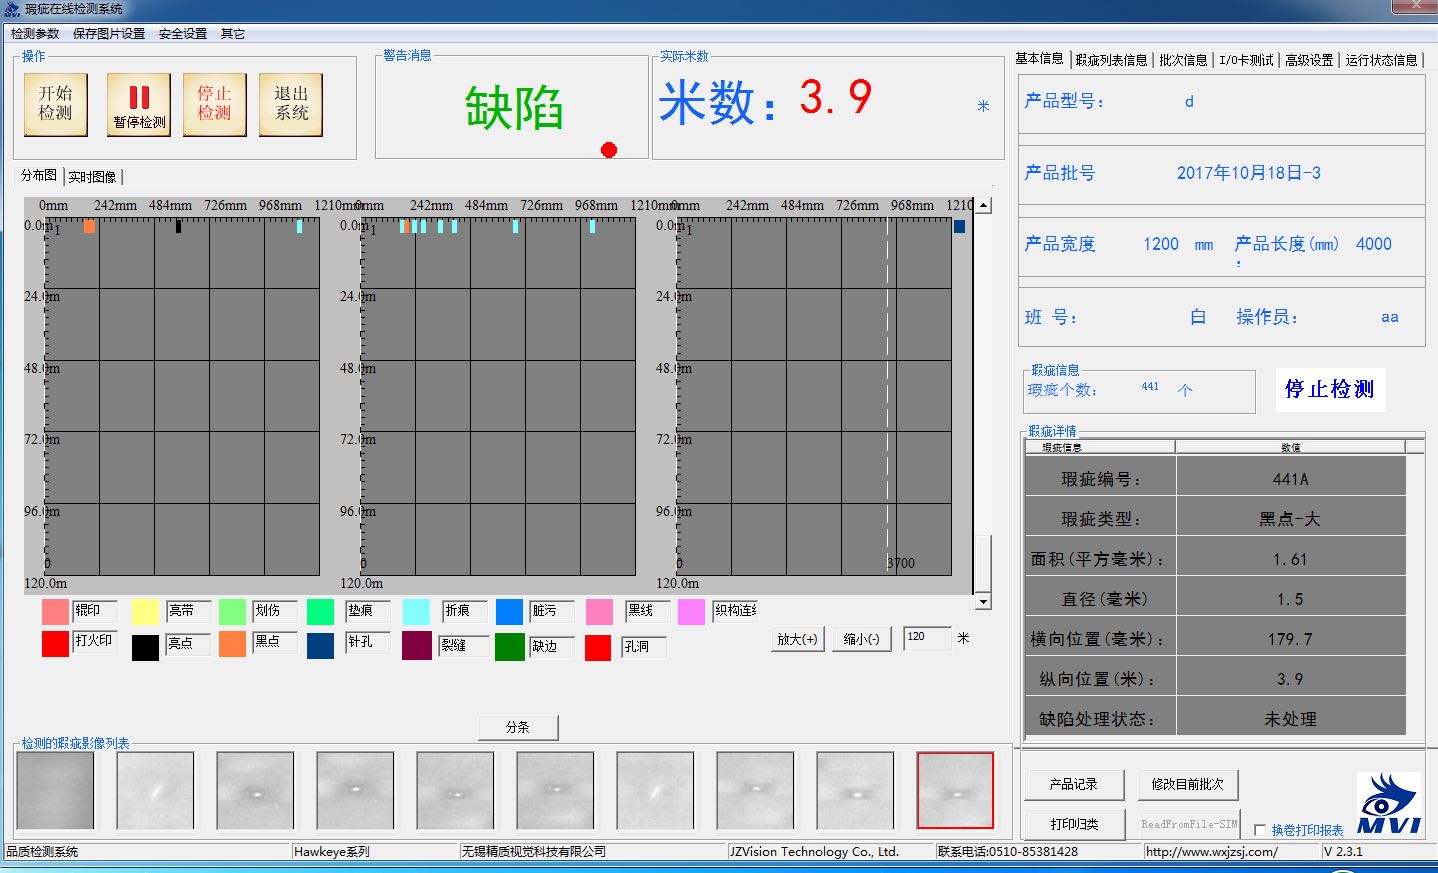Click the 退出系统 exit system icon
The width and height of the screenshot is (1438, 873).
(x=289, y=104)
